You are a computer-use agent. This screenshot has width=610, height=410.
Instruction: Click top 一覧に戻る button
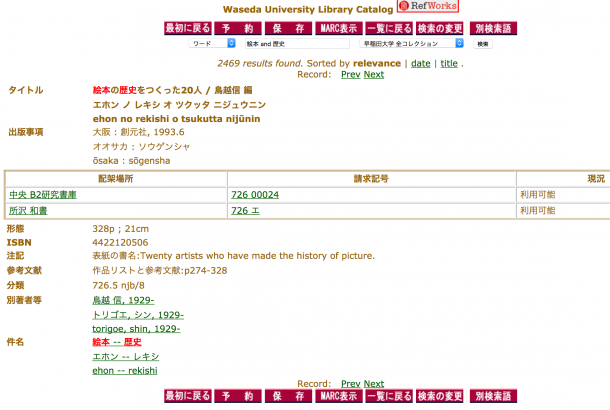389,28
